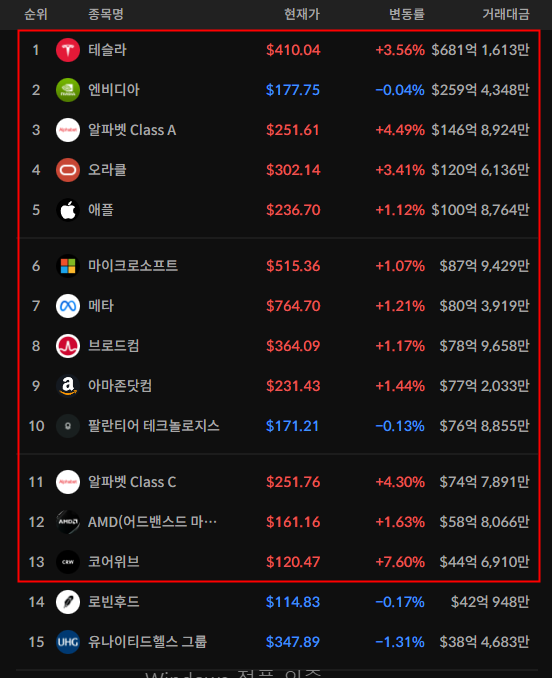Sort by the 현재가 column header
This screenshot has width=552, height=678.
click(x=302, y=14)
